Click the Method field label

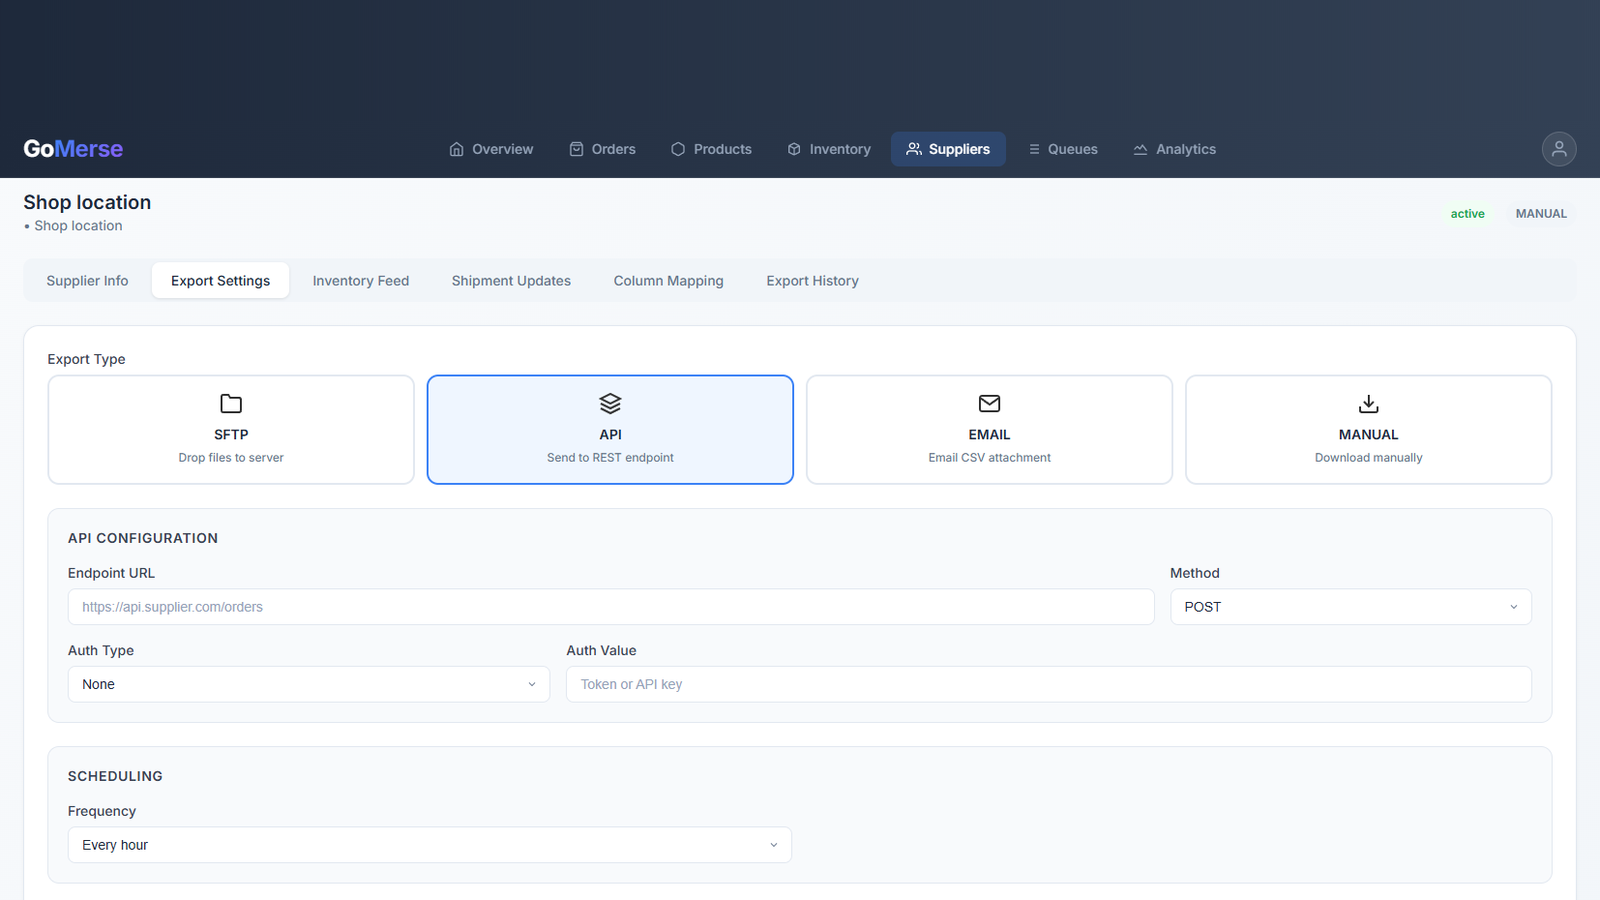(1195, 573)
